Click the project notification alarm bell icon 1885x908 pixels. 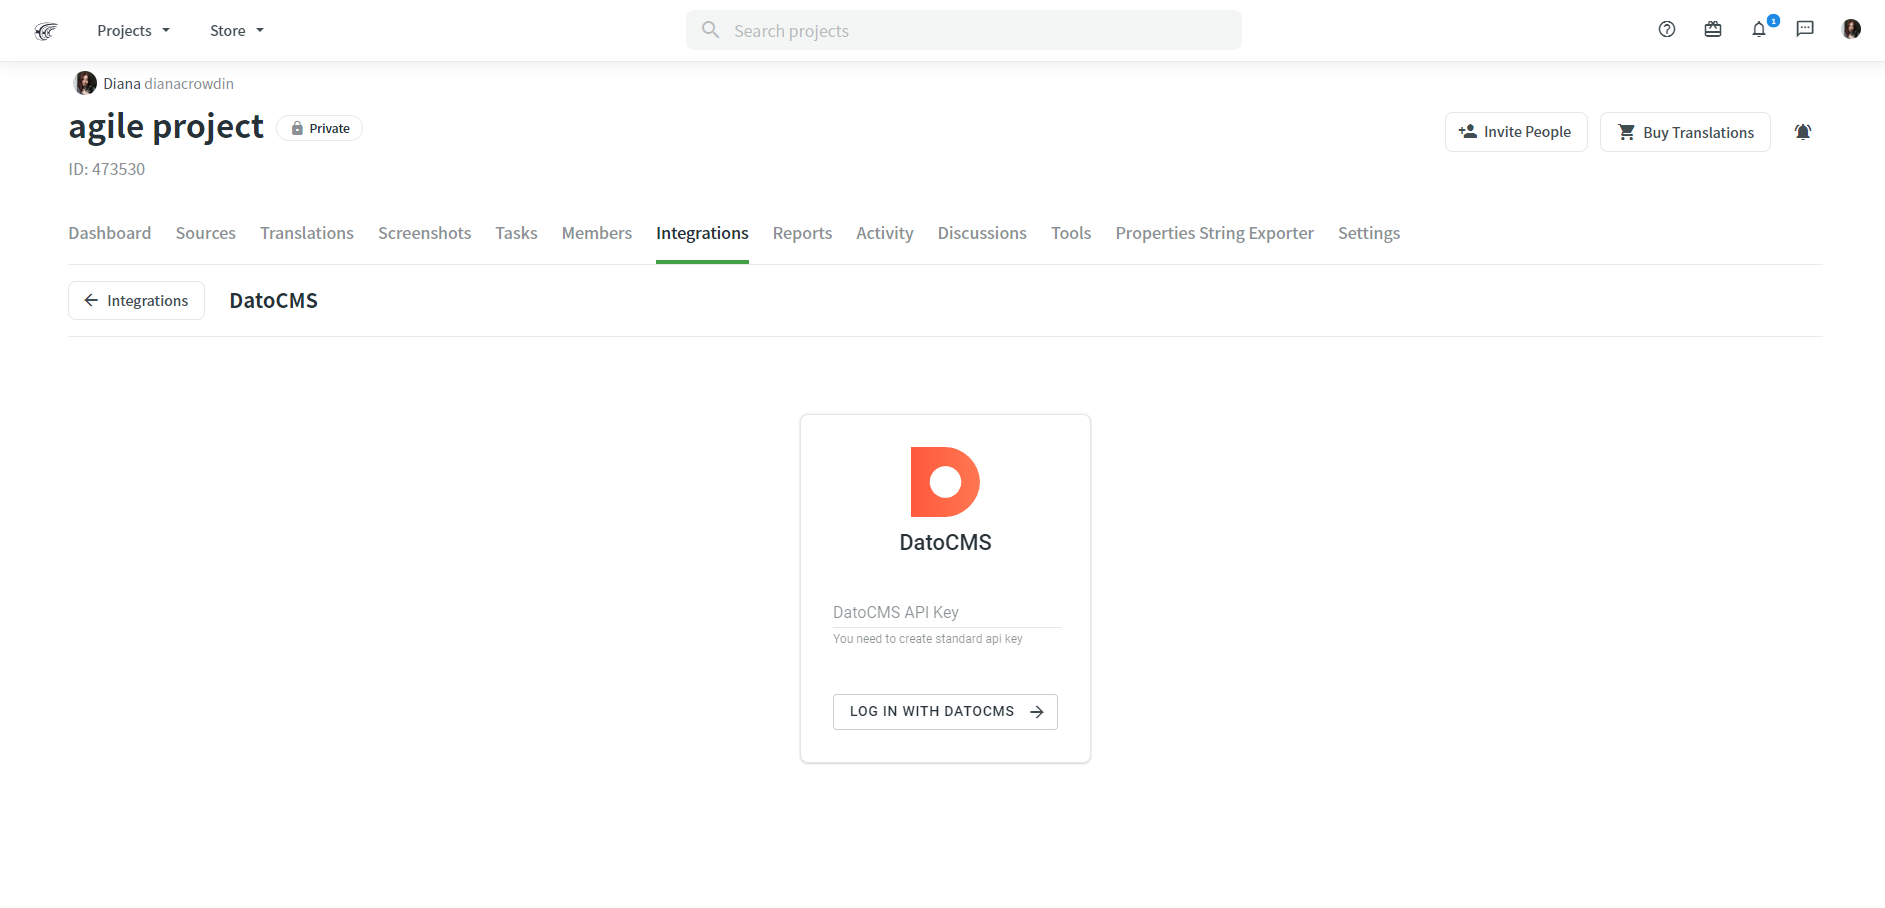[x=1803, y=132]
